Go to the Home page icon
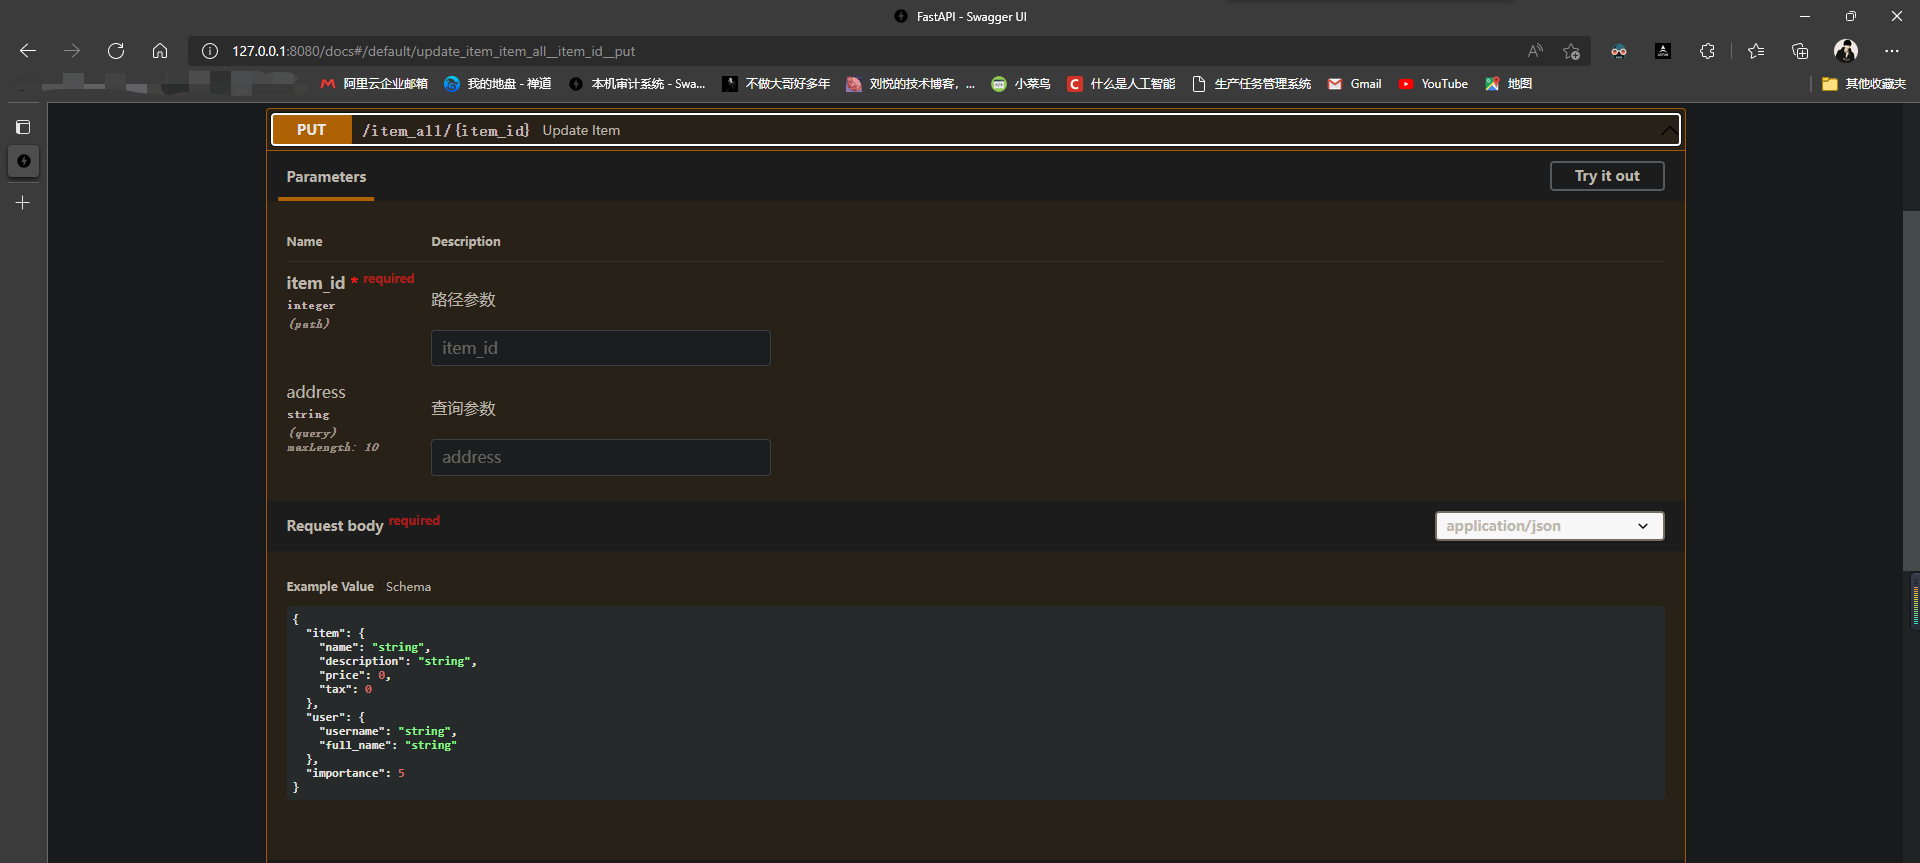Image resolution: width=1920 pixels, height=863 pixels. (x=160, y=51)
